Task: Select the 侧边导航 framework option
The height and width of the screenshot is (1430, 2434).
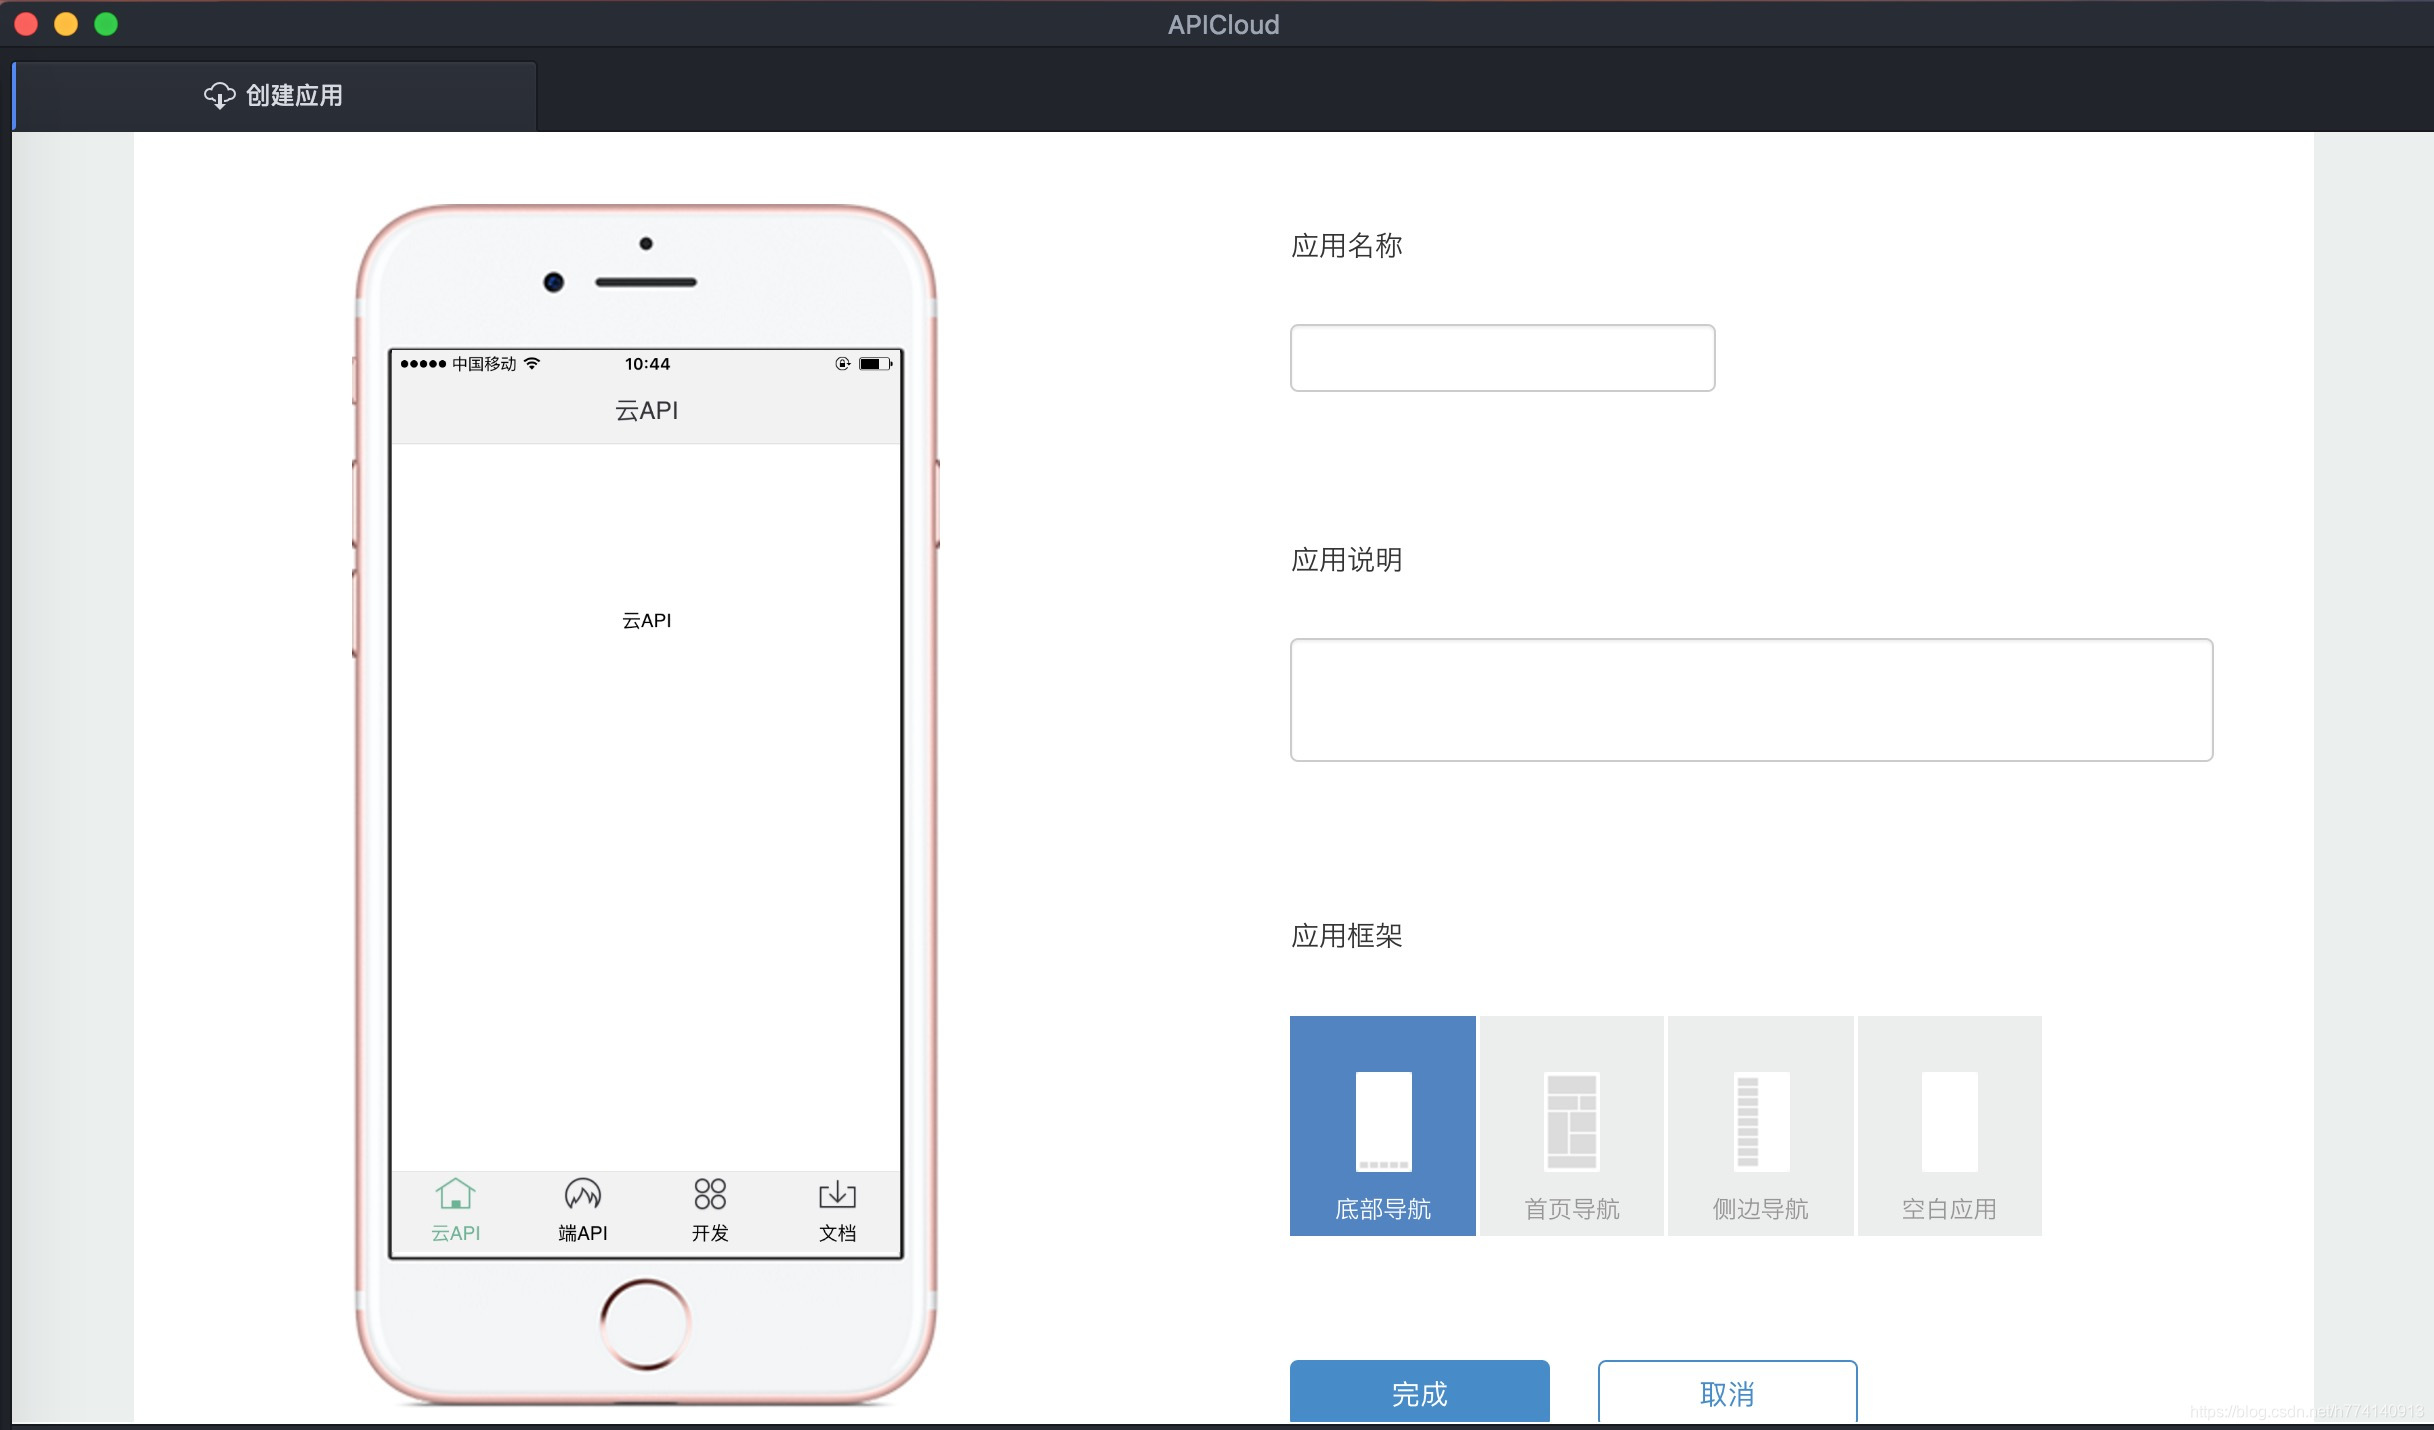Action: pyautogui.click(x=1761, y=1126)
